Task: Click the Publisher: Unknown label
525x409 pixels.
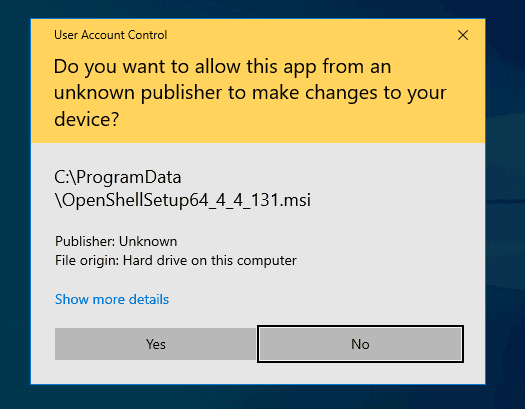Action: pyautogui.click(x=116, y=241)
